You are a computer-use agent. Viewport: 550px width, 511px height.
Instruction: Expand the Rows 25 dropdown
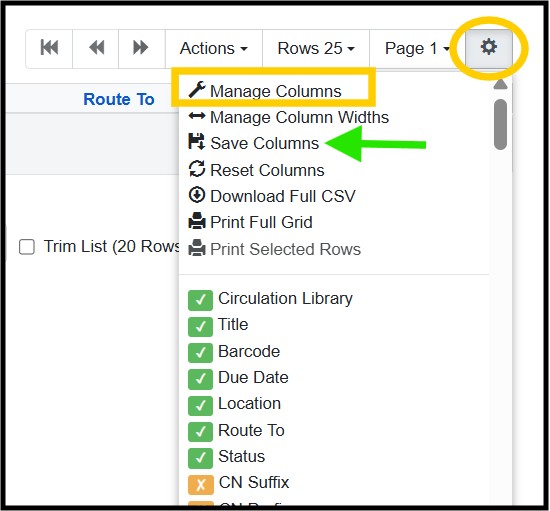(316, 48)
